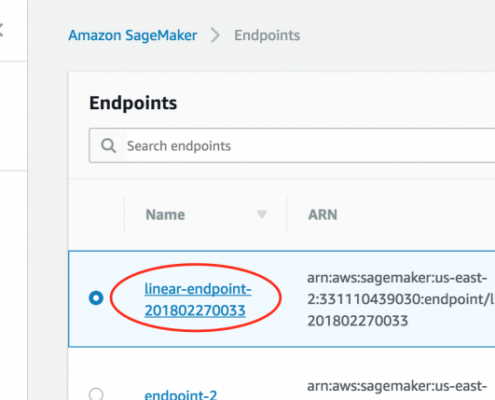Close the left navigation panel with the X icon

tap(1, 30)
